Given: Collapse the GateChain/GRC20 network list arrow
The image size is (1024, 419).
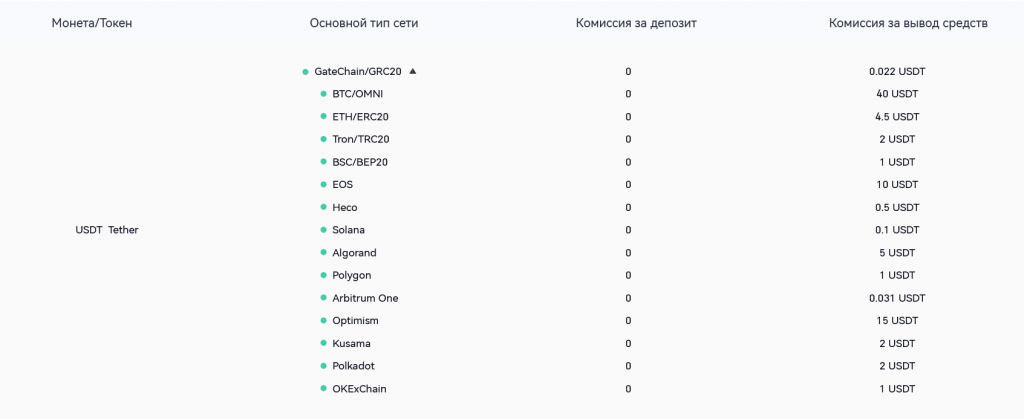Looking at the screenshot, I should [413, 71].
